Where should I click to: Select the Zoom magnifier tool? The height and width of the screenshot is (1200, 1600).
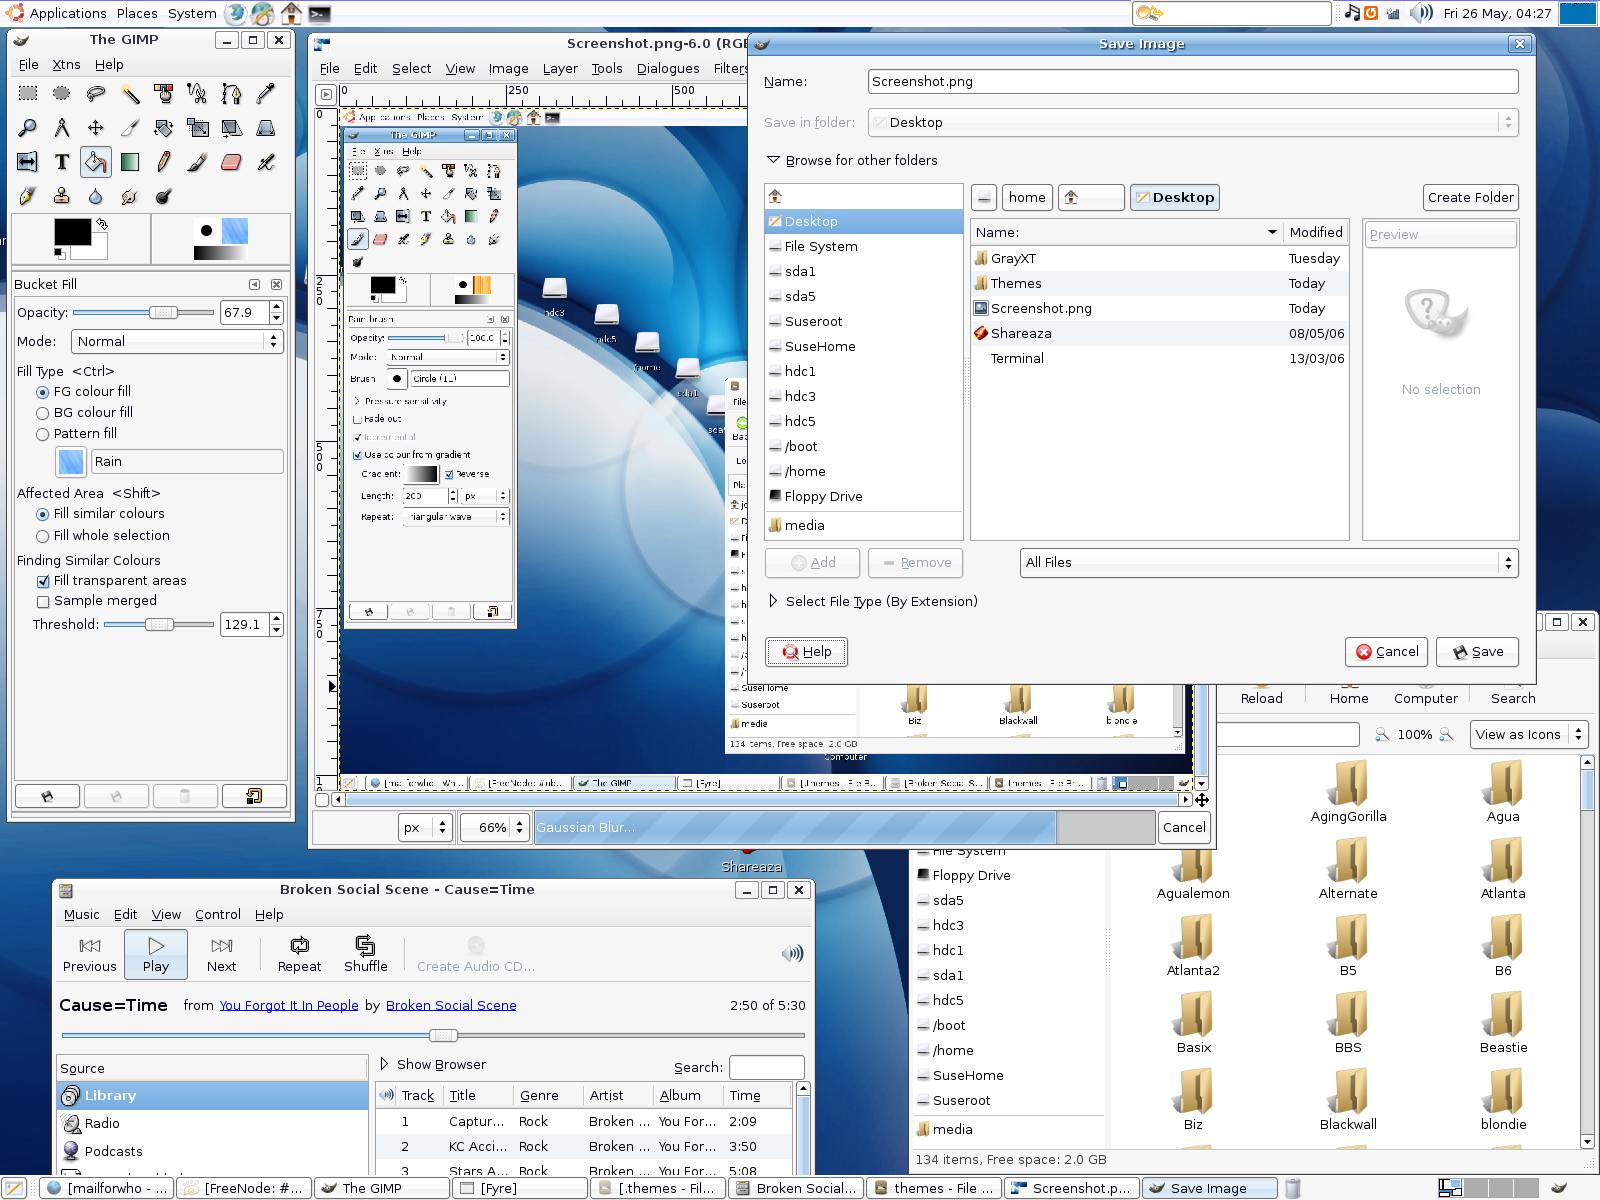[28, 128]
